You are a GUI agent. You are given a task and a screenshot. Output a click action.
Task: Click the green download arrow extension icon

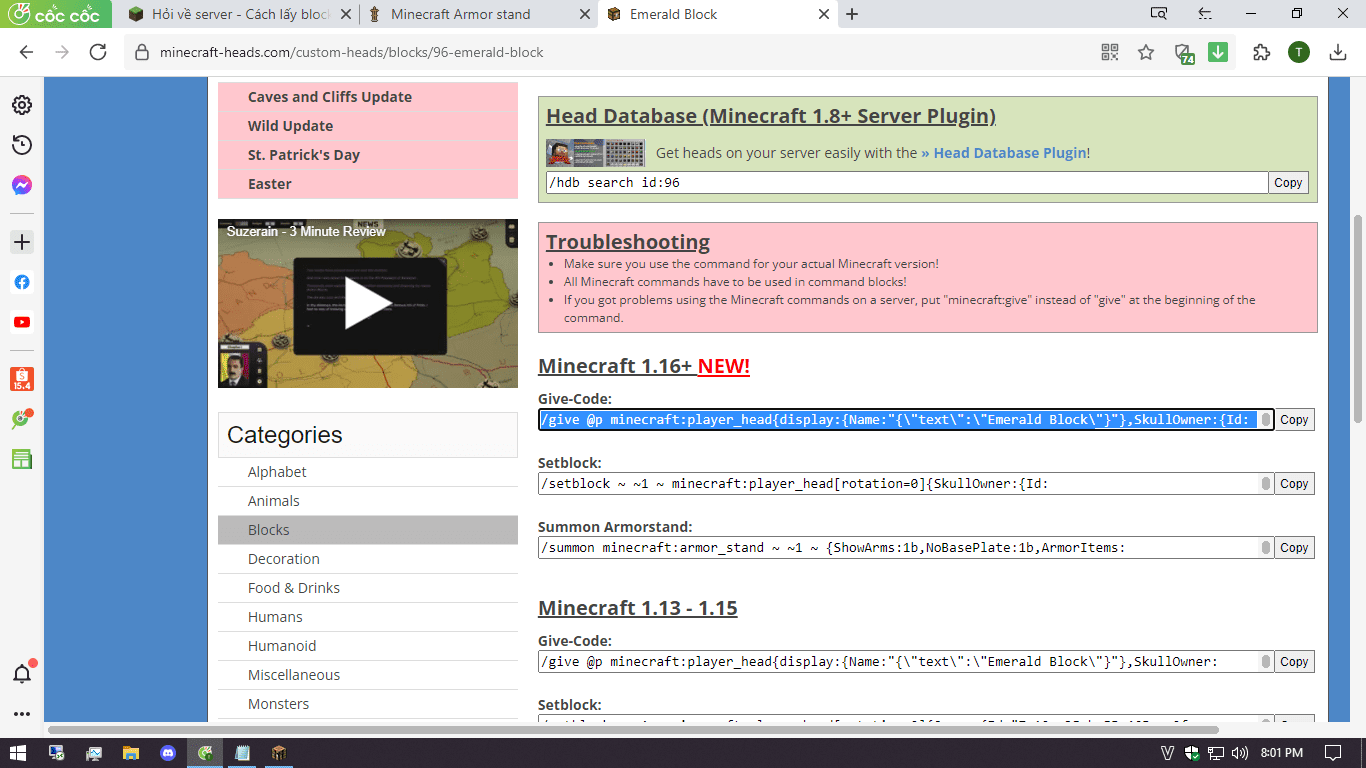[x=1218, y=52]
